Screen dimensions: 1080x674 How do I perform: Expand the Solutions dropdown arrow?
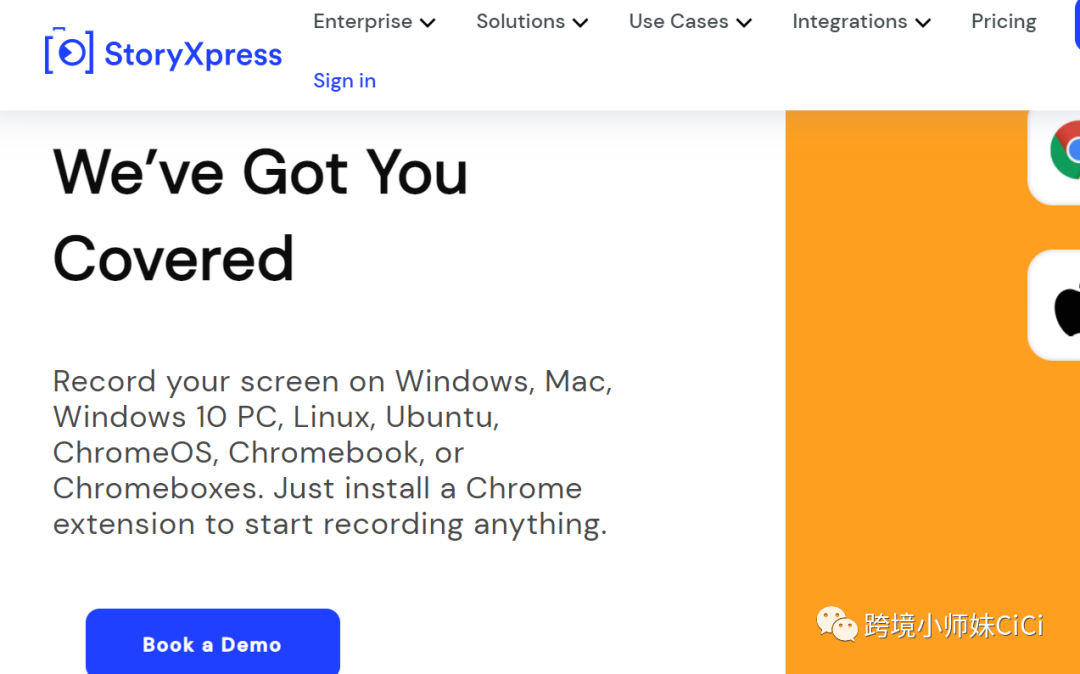(x=581, y=23)
